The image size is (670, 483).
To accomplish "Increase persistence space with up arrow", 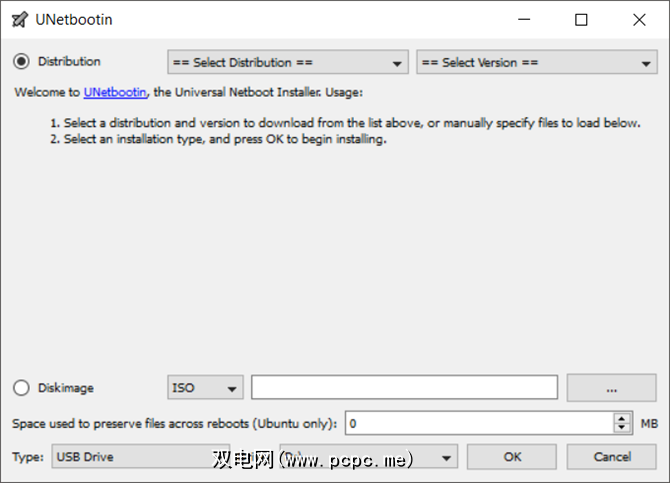I will pos(622,418).
